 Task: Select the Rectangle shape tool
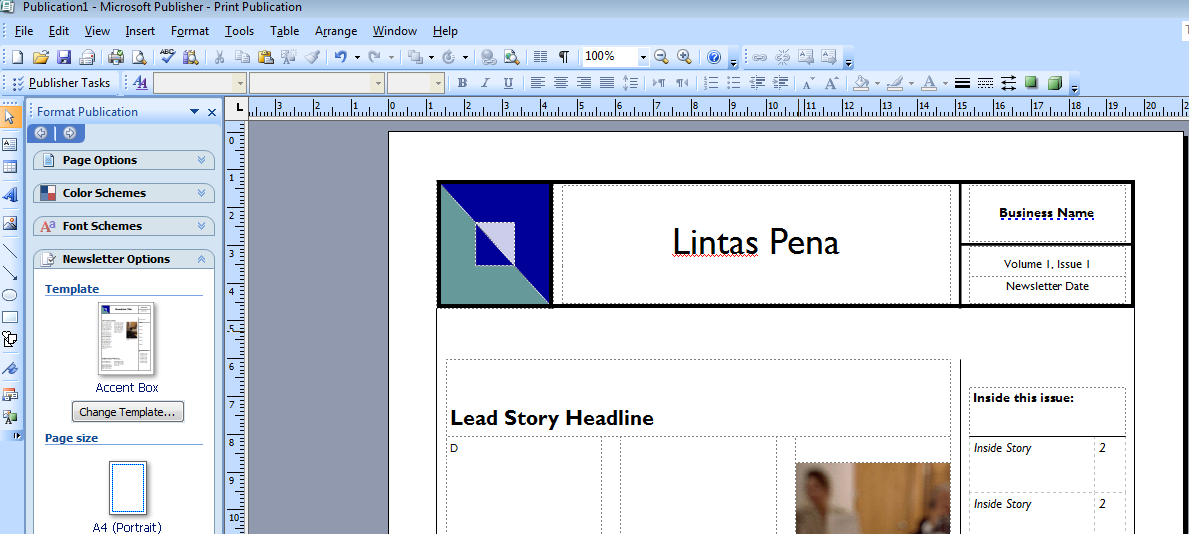(x=10, y=317)
